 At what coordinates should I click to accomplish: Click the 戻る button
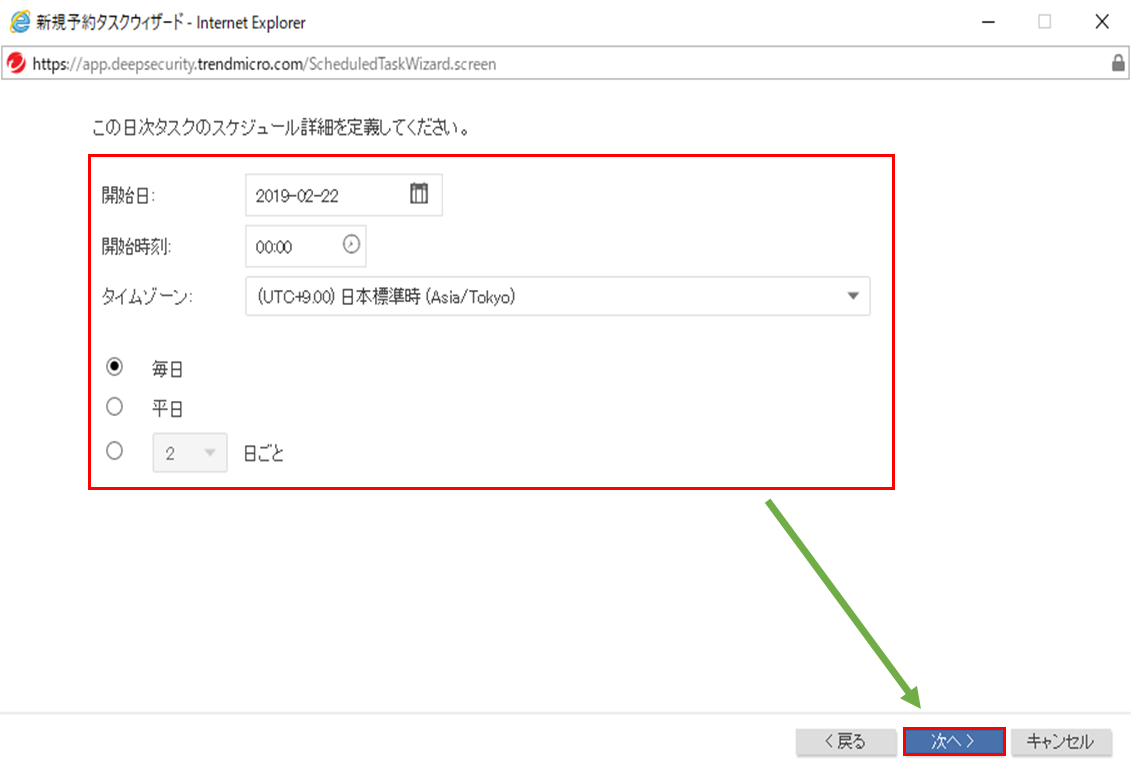point(846,741)
